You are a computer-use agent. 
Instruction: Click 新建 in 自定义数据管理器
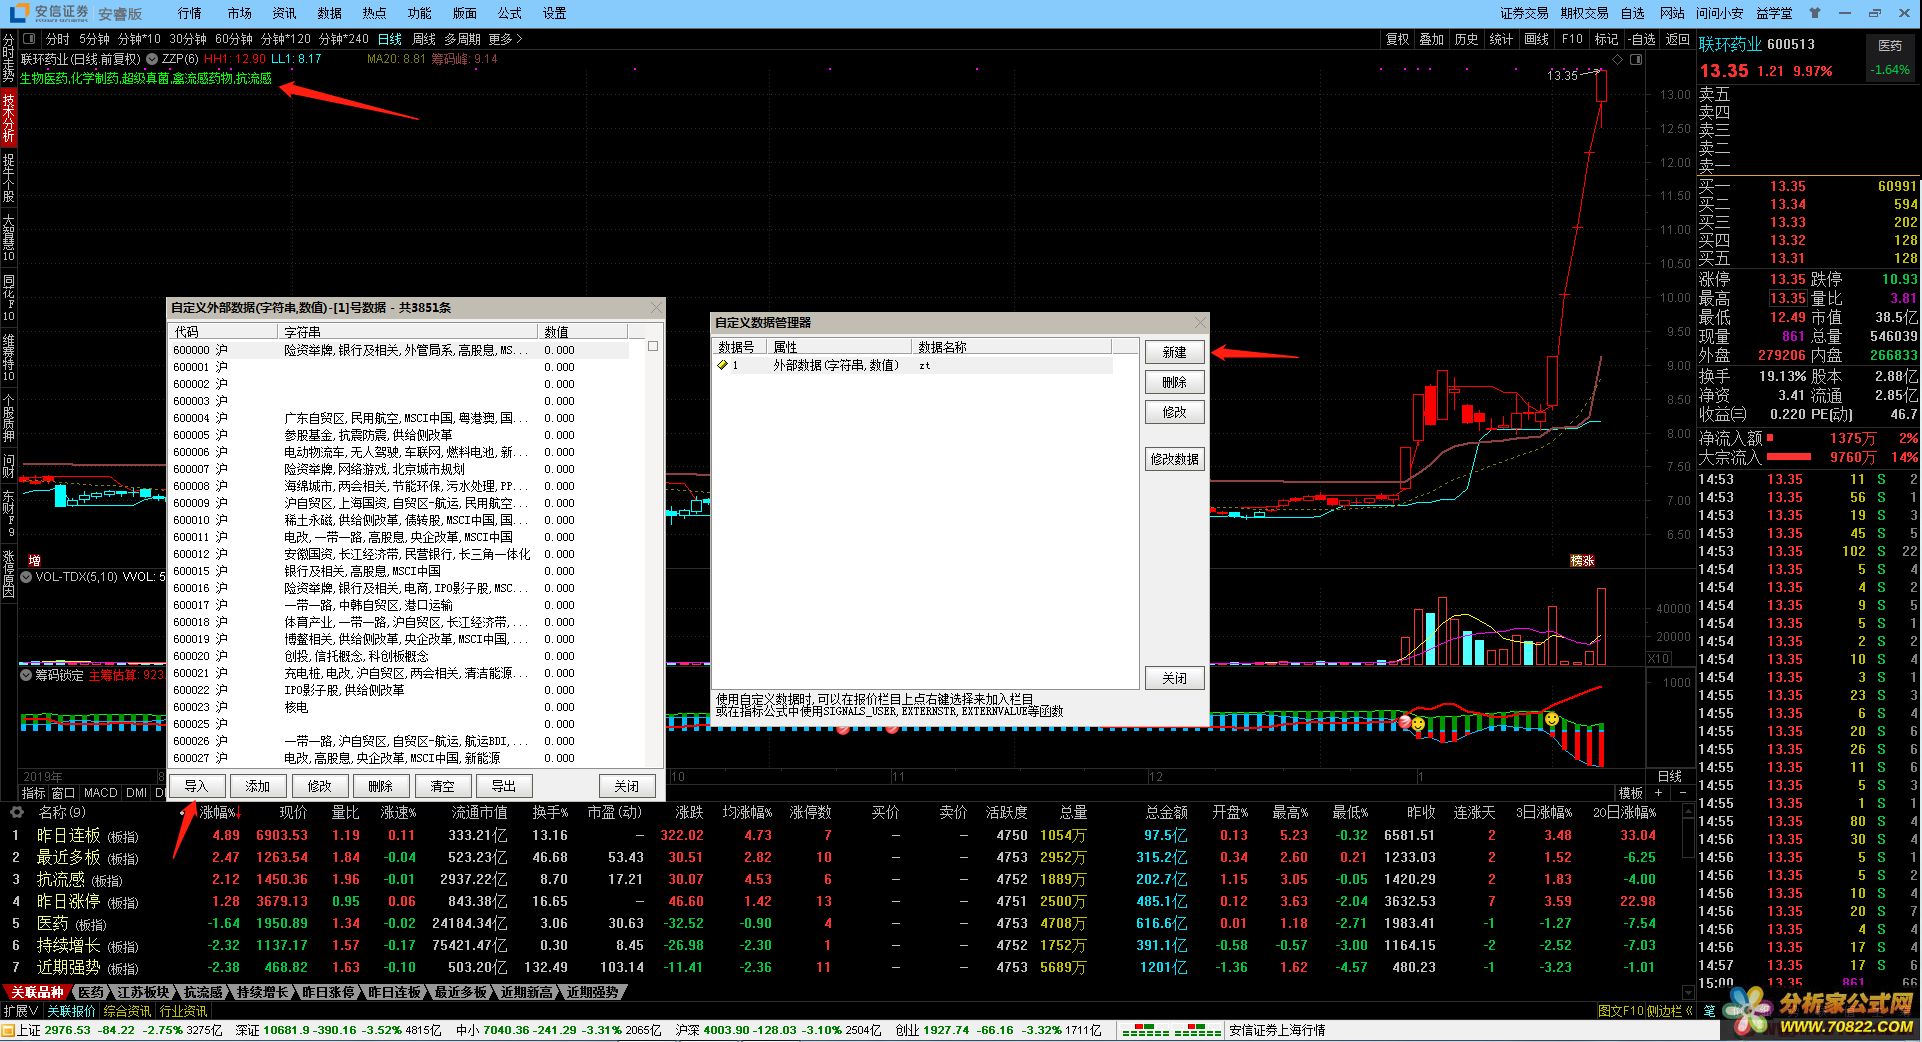(x=1174, y=352)
